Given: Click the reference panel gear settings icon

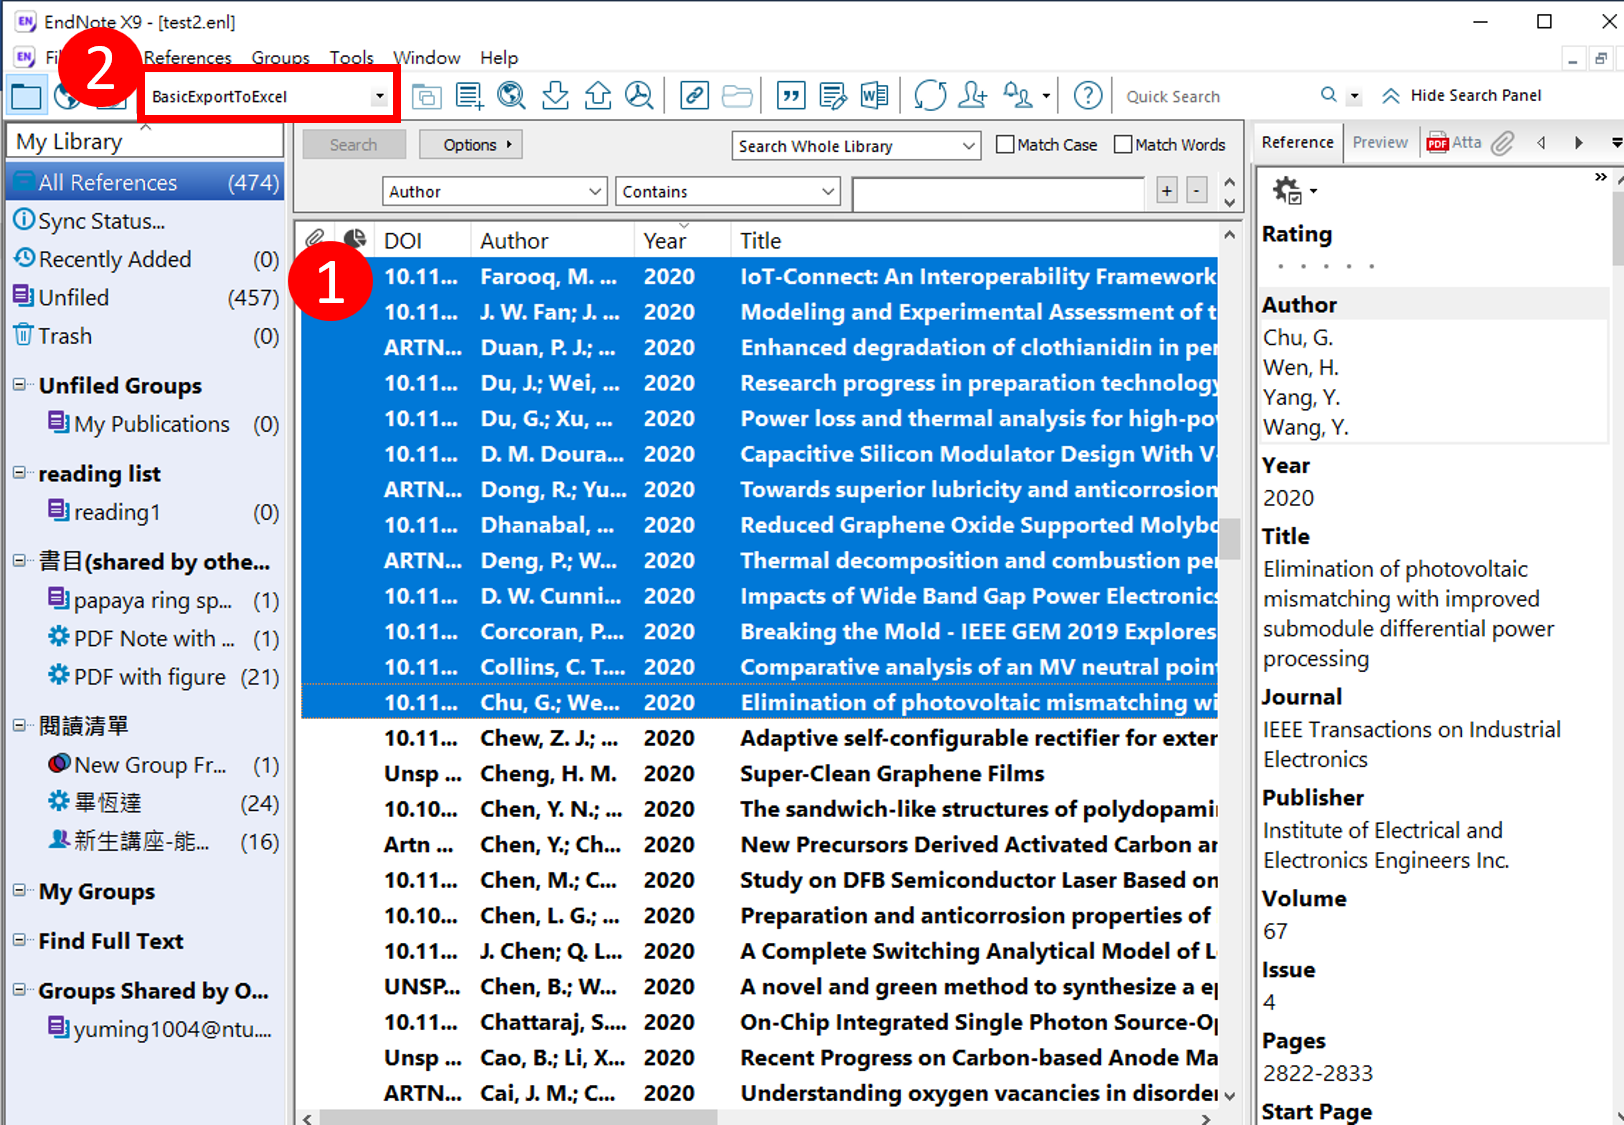Looking at the screenshot, I should click(1287, 190).
